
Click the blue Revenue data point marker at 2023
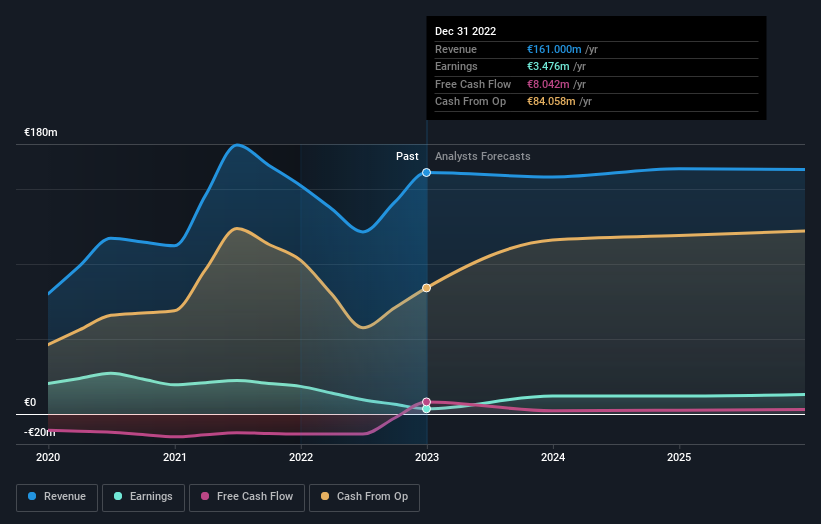427,172
